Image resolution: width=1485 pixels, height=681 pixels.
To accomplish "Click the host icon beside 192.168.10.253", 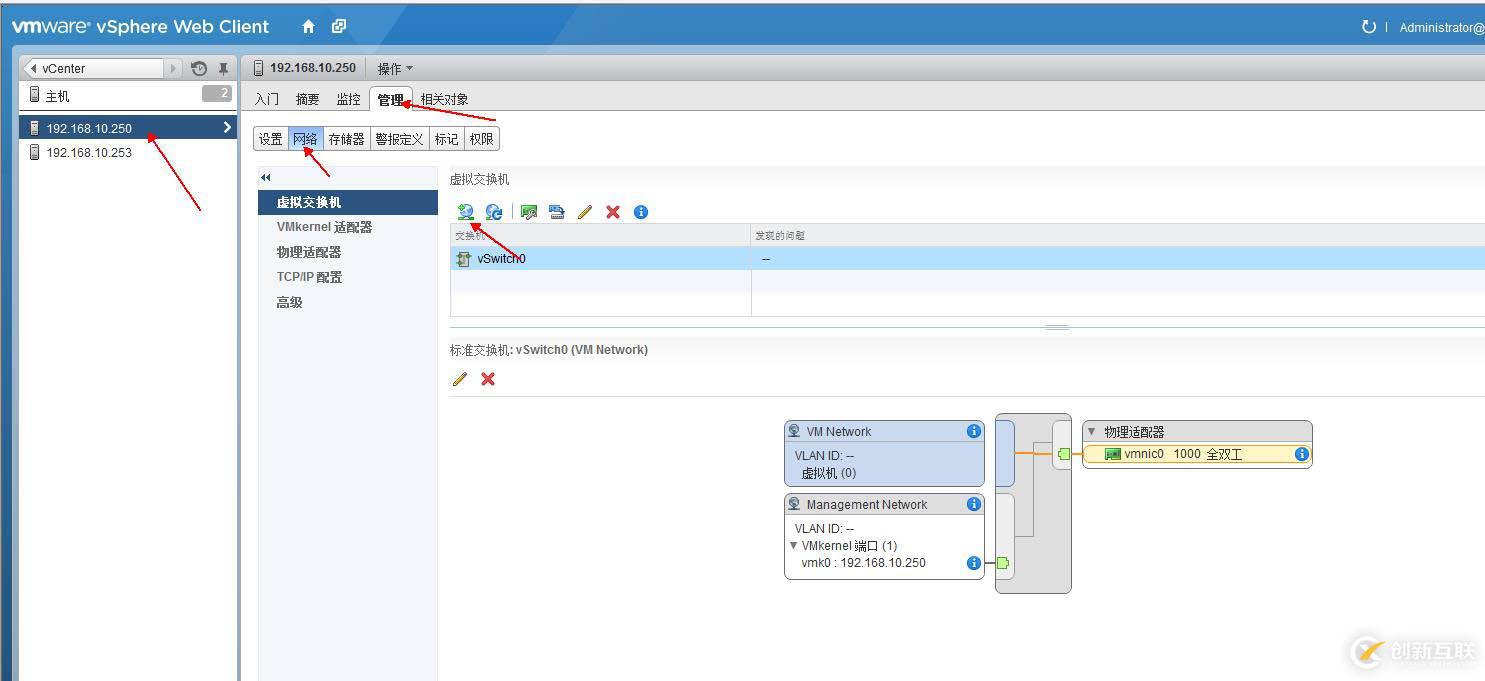I will [x=35, y=152].
